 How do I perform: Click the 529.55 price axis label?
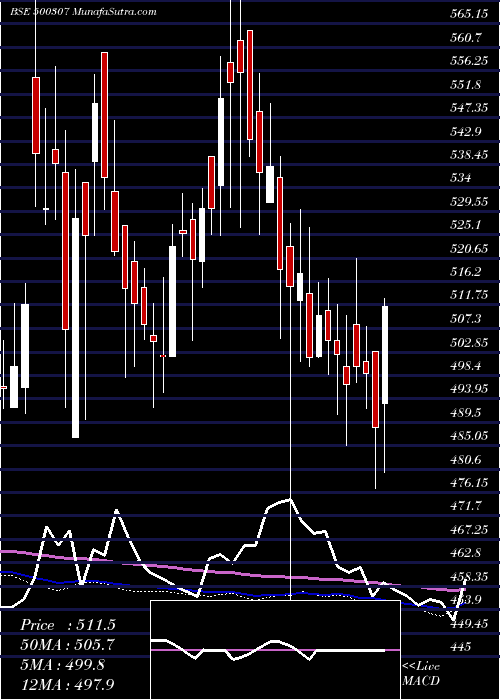coord(469,202)
